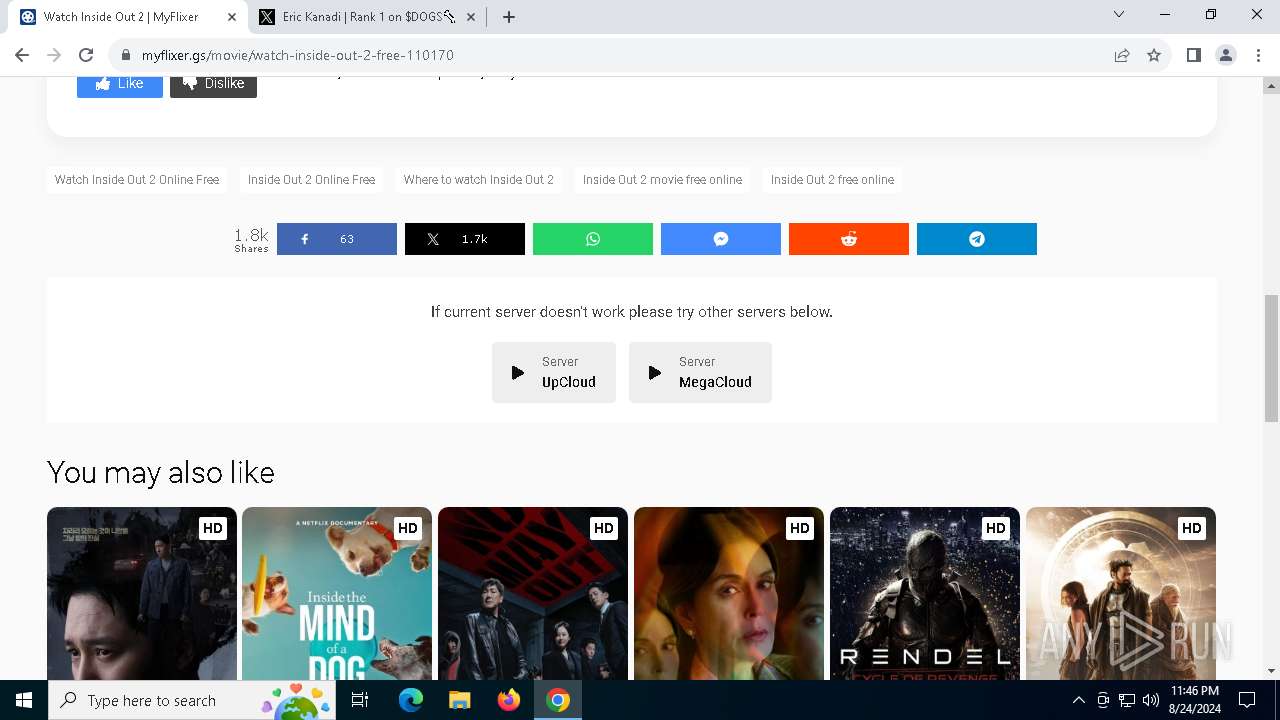
Task: Go forward in browser history
Action: 54,55
